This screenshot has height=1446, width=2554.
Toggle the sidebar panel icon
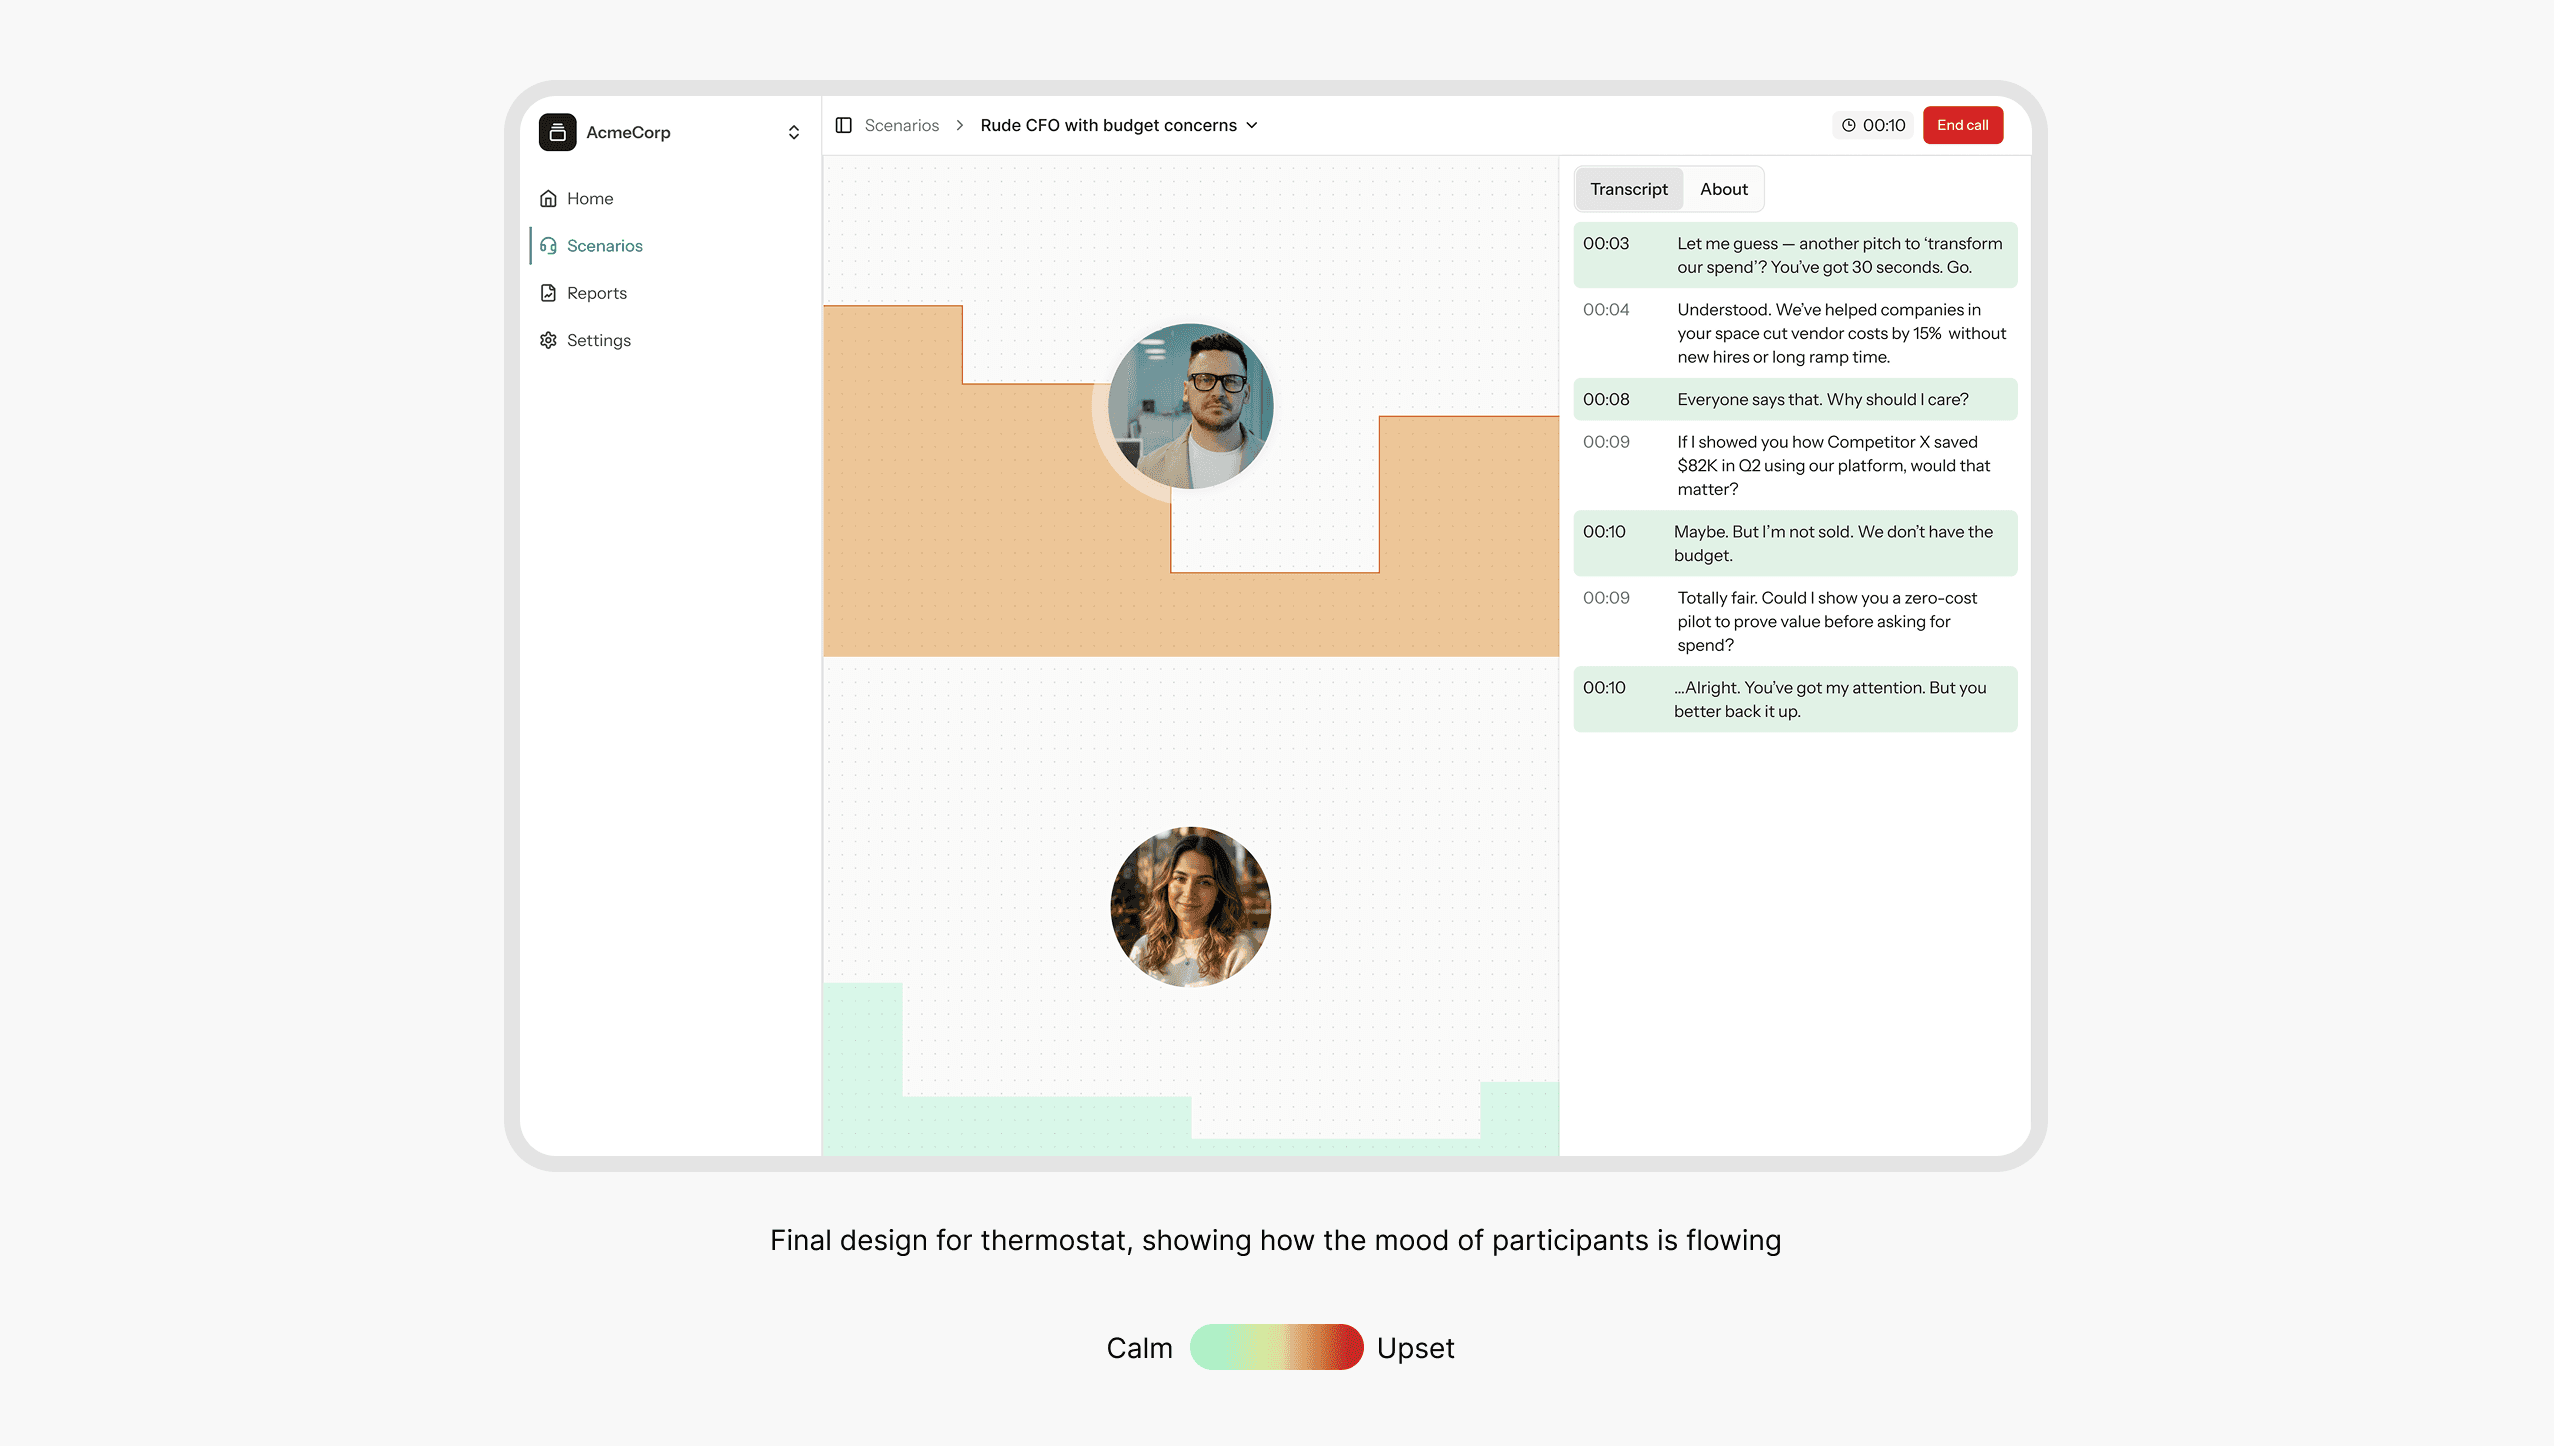coord(843,125)
